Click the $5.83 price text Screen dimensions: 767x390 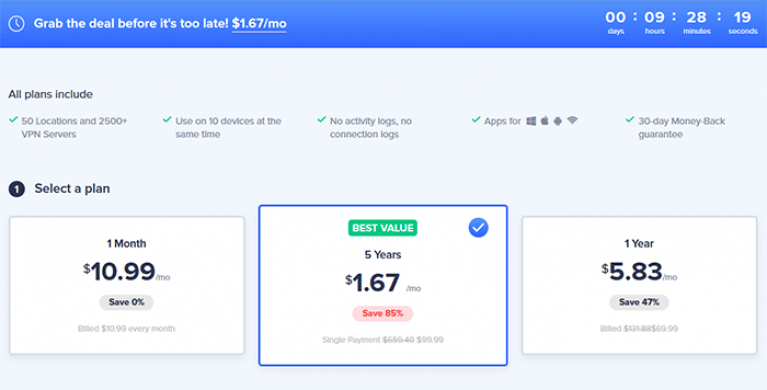tap(639, 272)
